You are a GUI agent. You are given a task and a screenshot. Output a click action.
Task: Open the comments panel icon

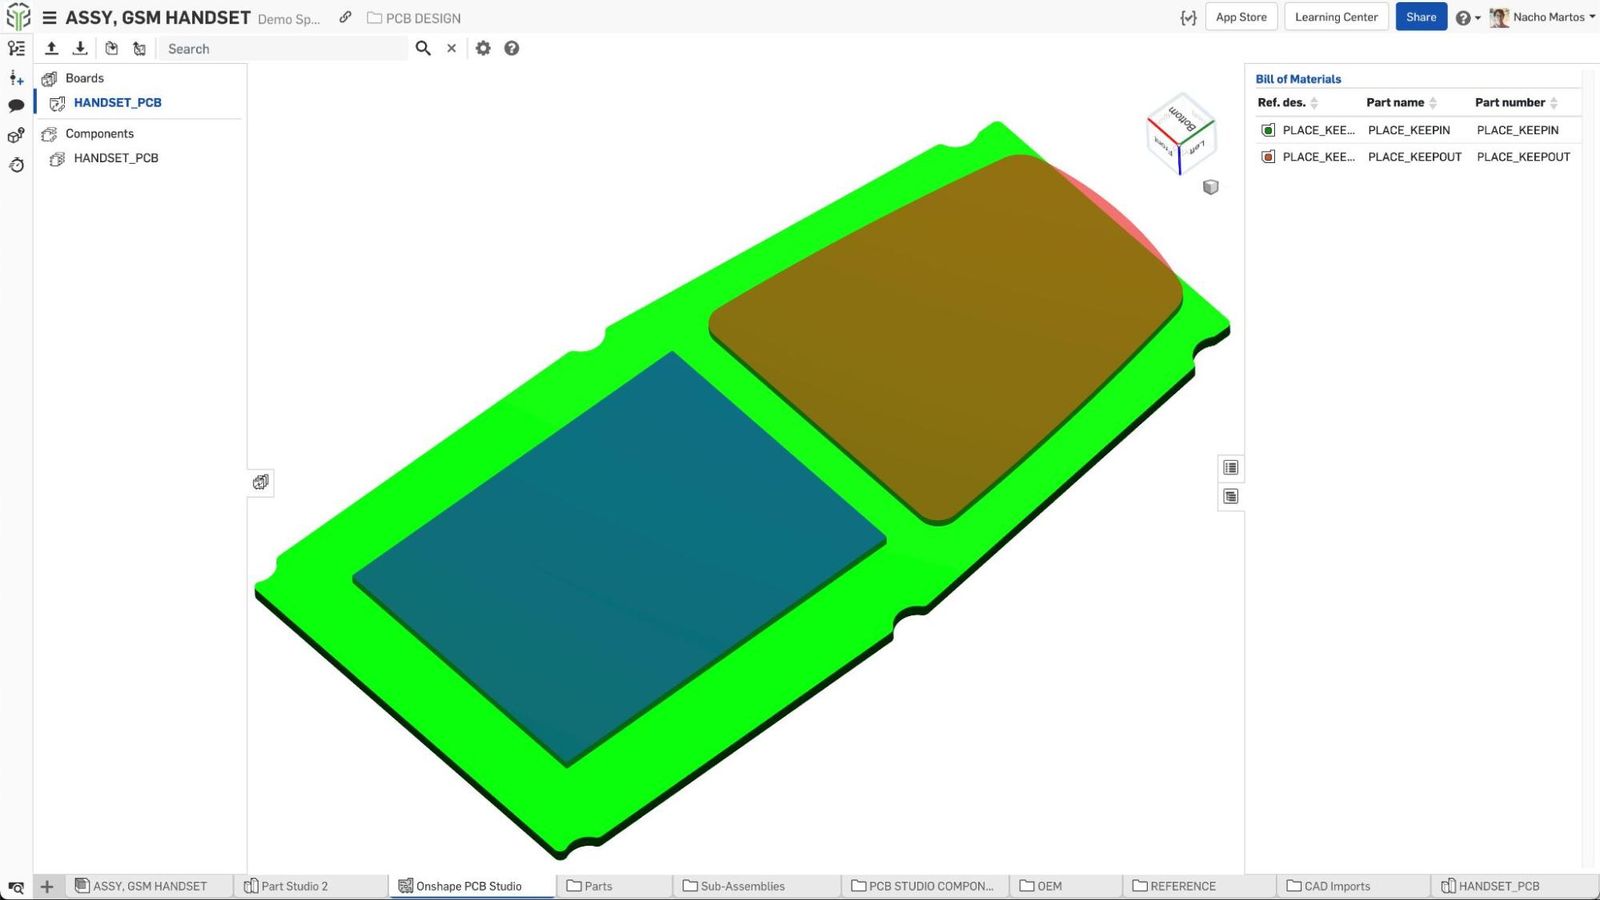click(16, 105)
